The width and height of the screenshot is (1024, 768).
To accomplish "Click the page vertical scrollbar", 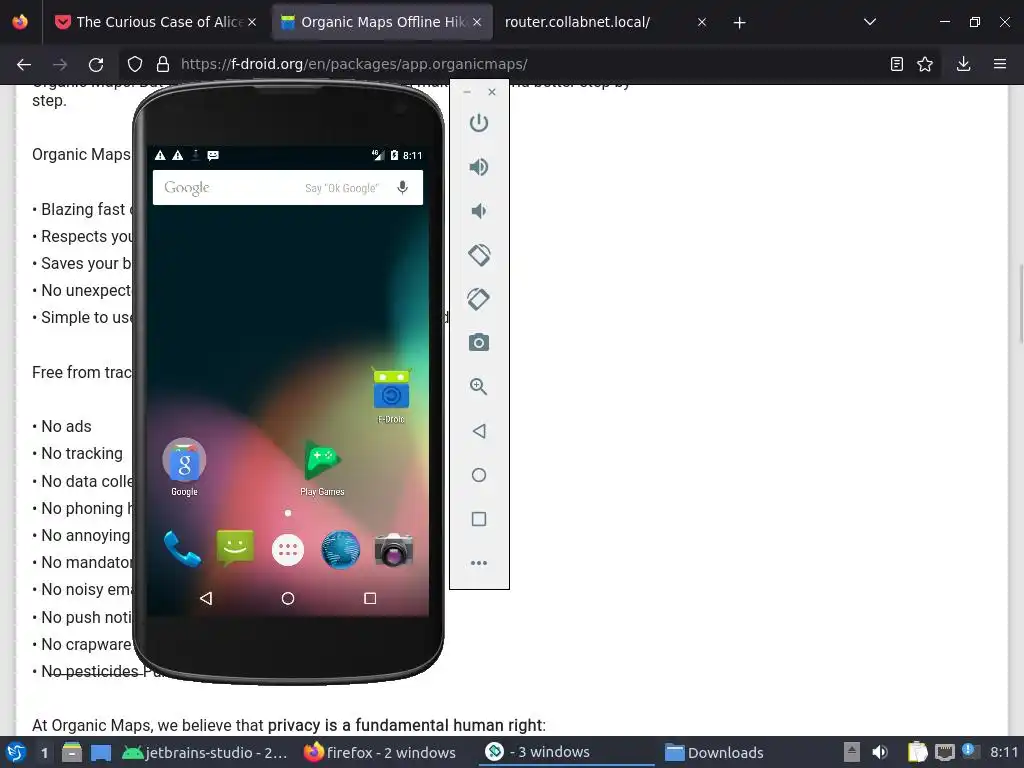I will click(x=1019, y=303).
